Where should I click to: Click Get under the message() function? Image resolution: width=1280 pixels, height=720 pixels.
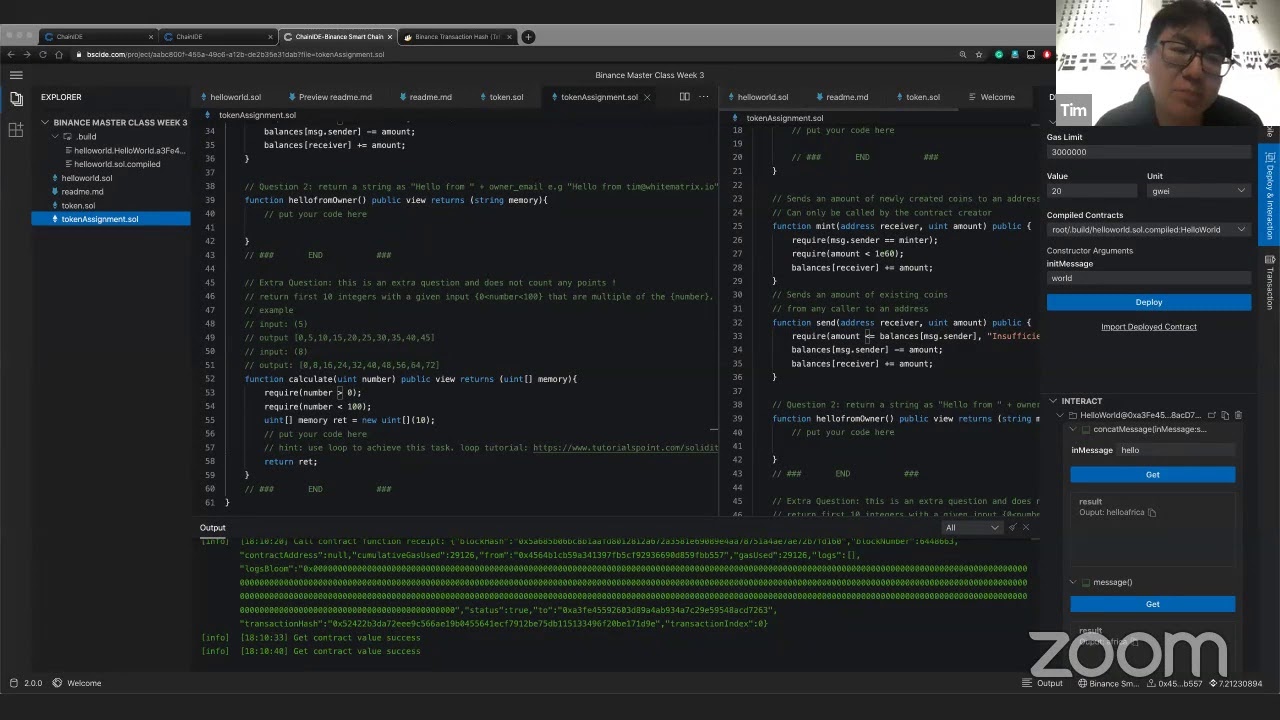tap(1152, 604)
